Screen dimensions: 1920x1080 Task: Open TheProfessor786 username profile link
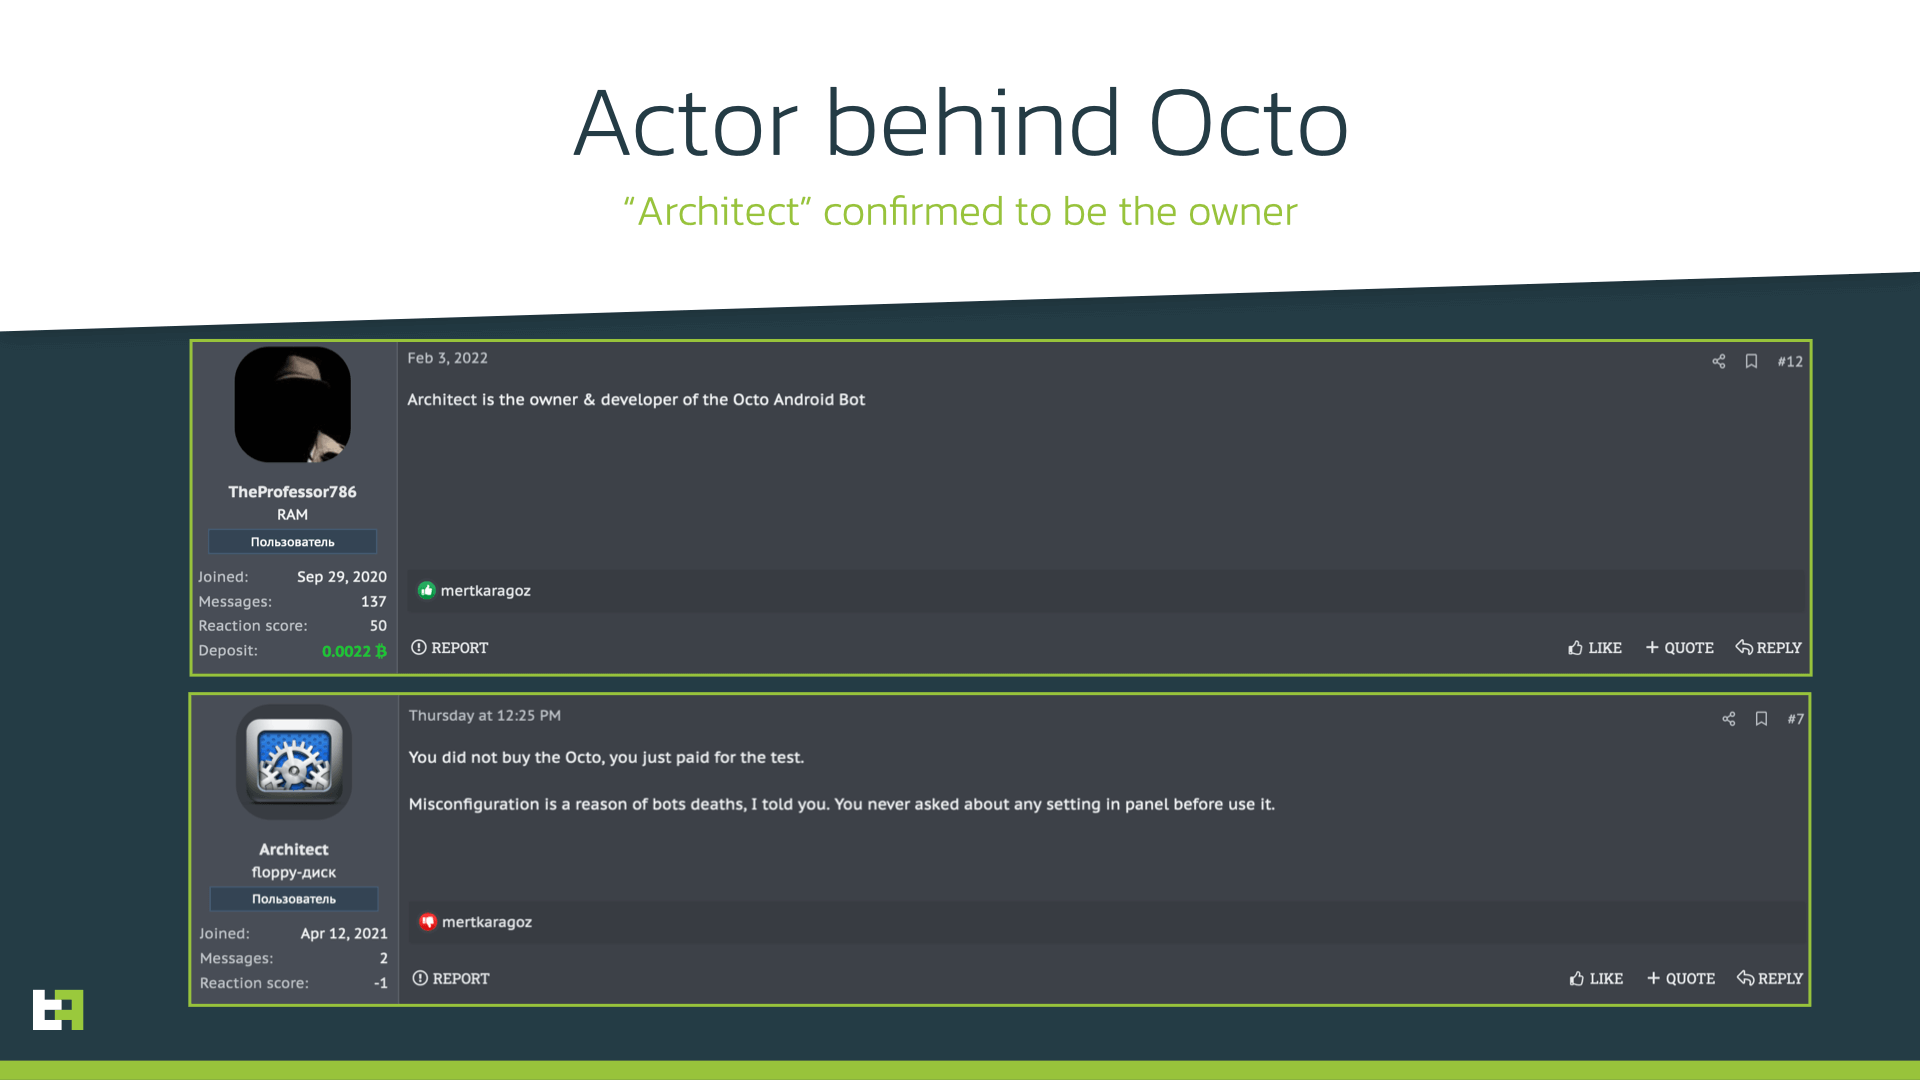[292, 492]
